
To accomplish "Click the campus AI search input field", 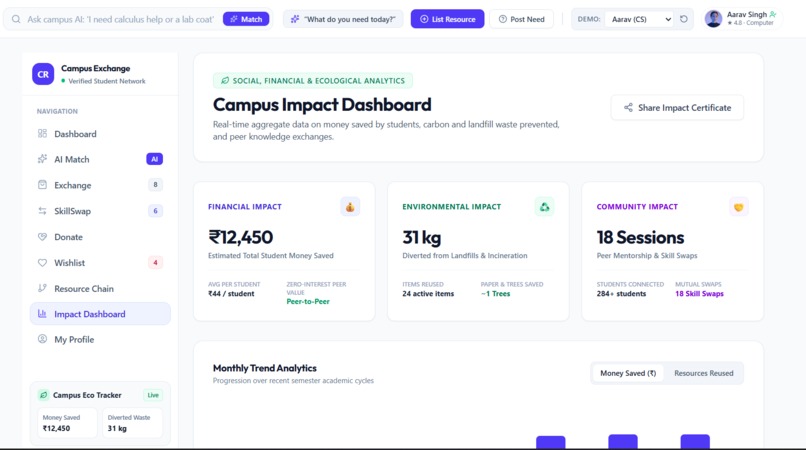I will click(x=120, y=19).
